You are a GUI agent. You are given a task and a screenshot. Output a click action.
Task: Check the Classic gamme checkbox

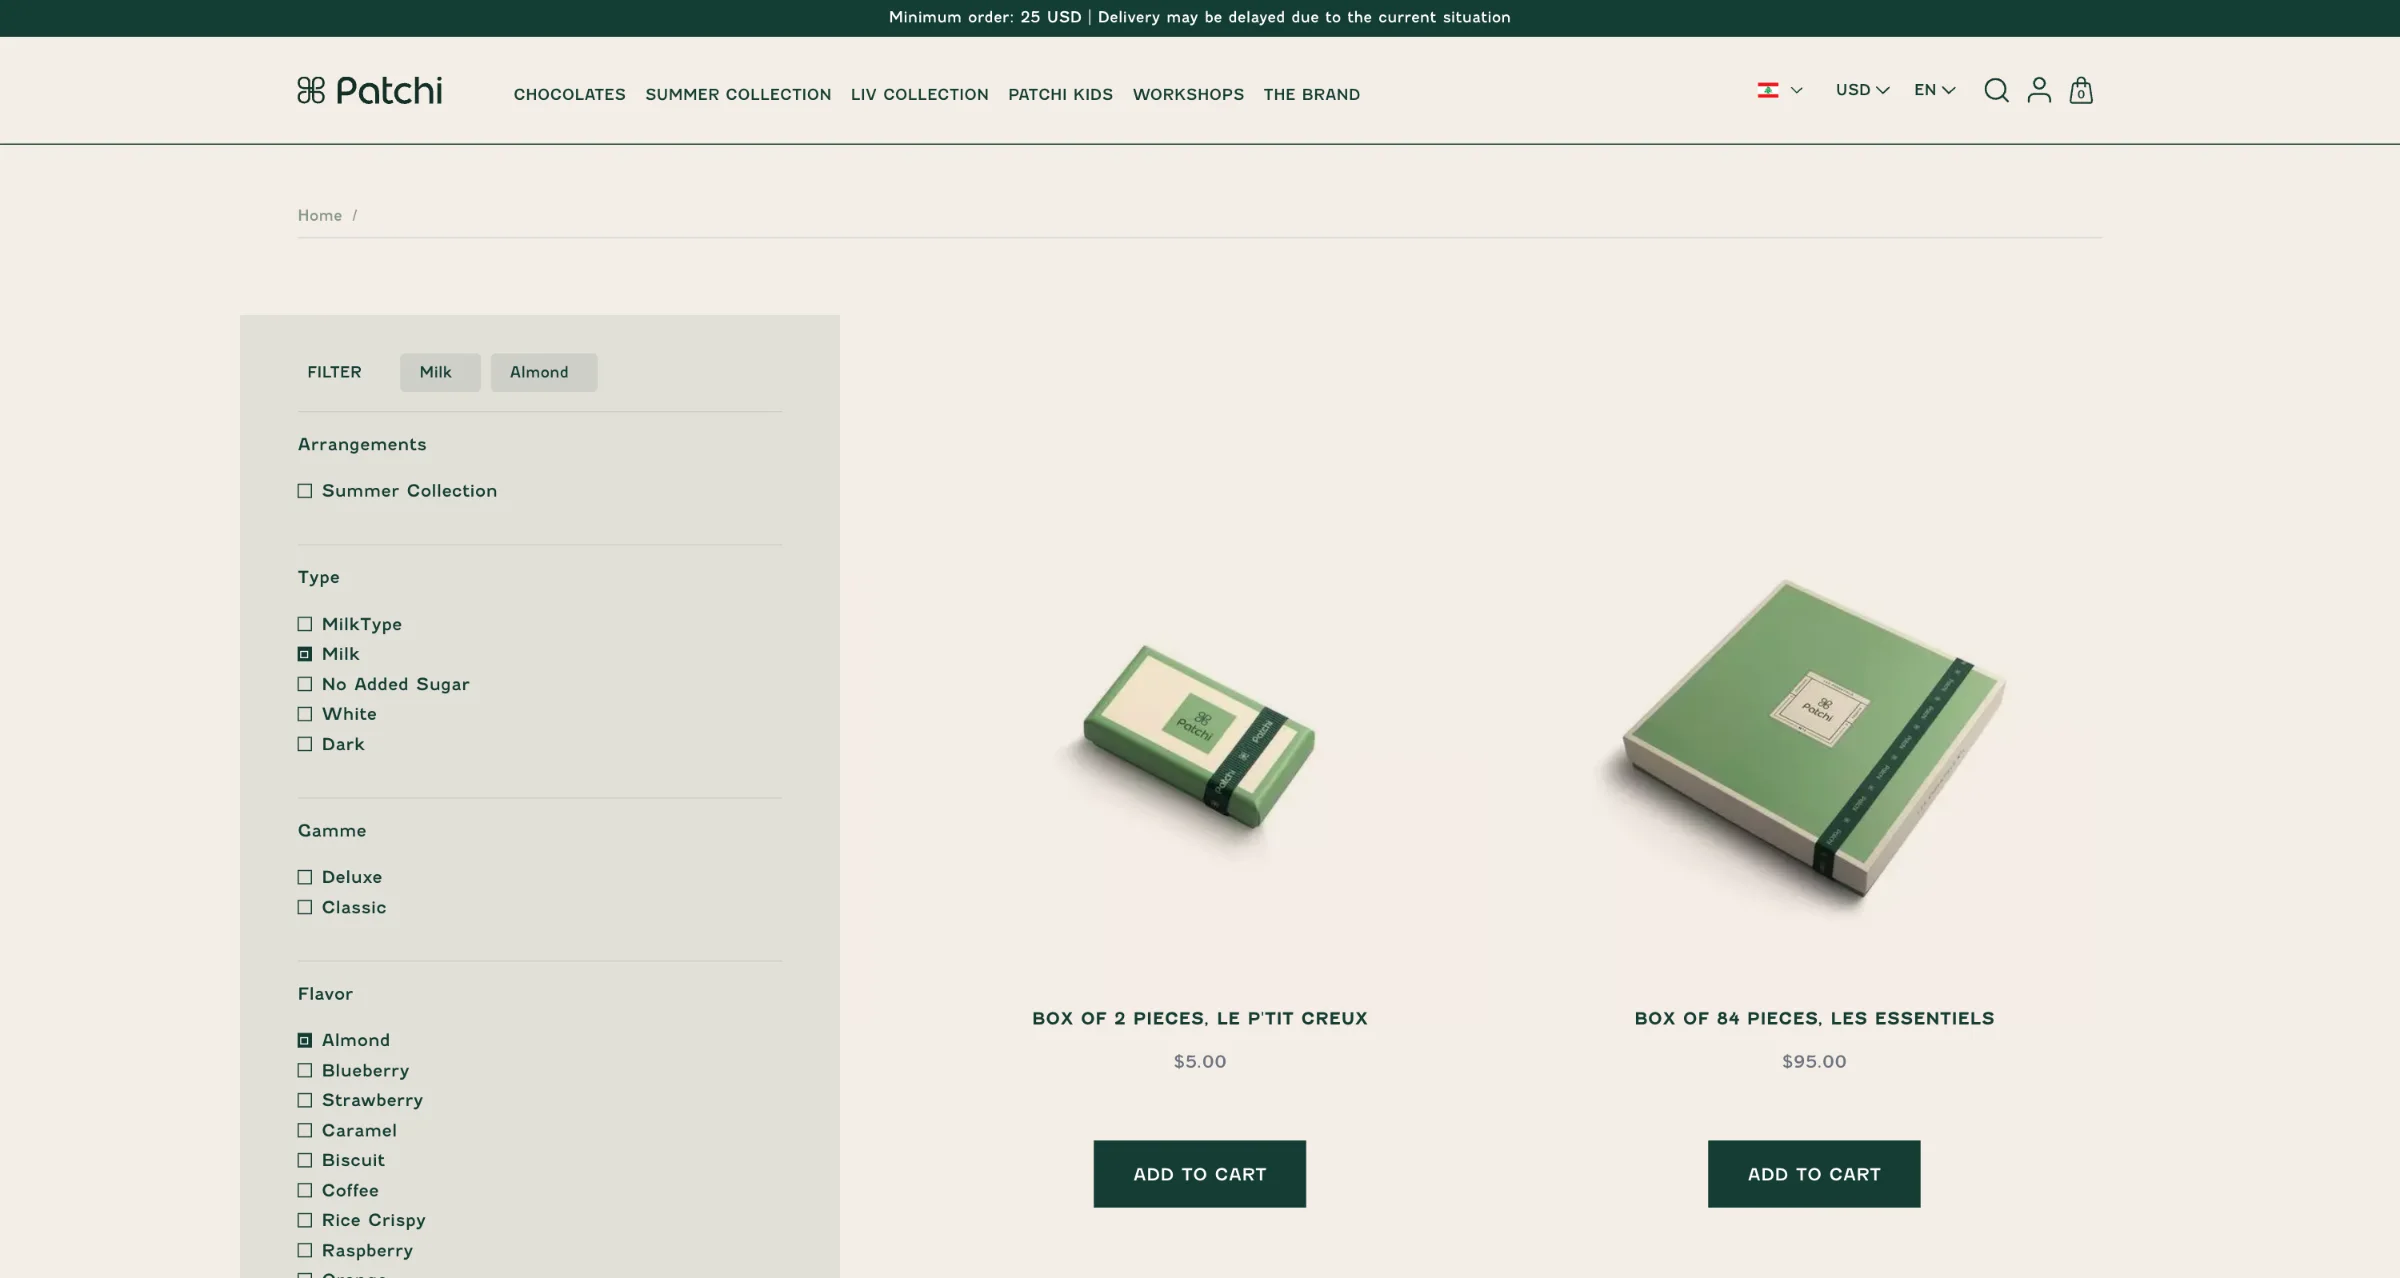[x=305, y=907]
